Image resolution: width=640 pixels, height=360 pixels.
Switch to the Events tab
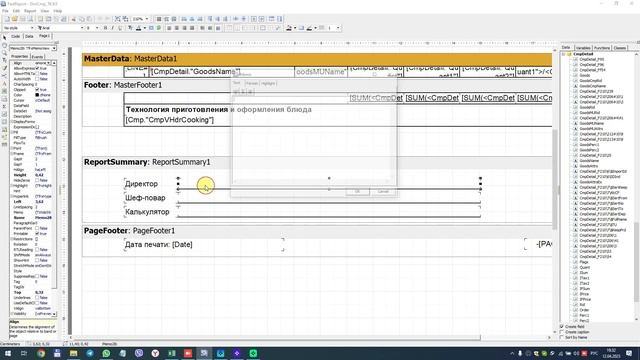[x=38, y=57]
